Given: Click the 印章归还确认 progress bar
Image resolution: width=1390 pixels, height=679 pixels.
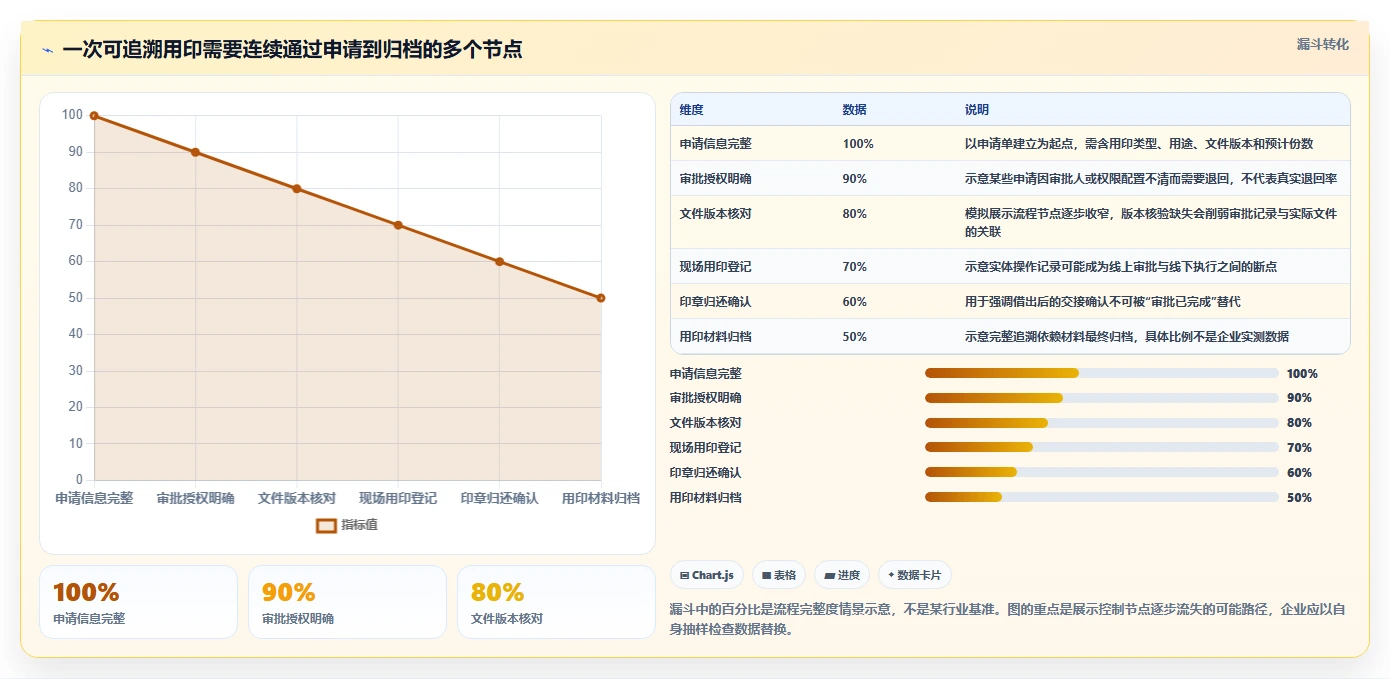Looking at the screenshot, I should (x=1101, y=472).
